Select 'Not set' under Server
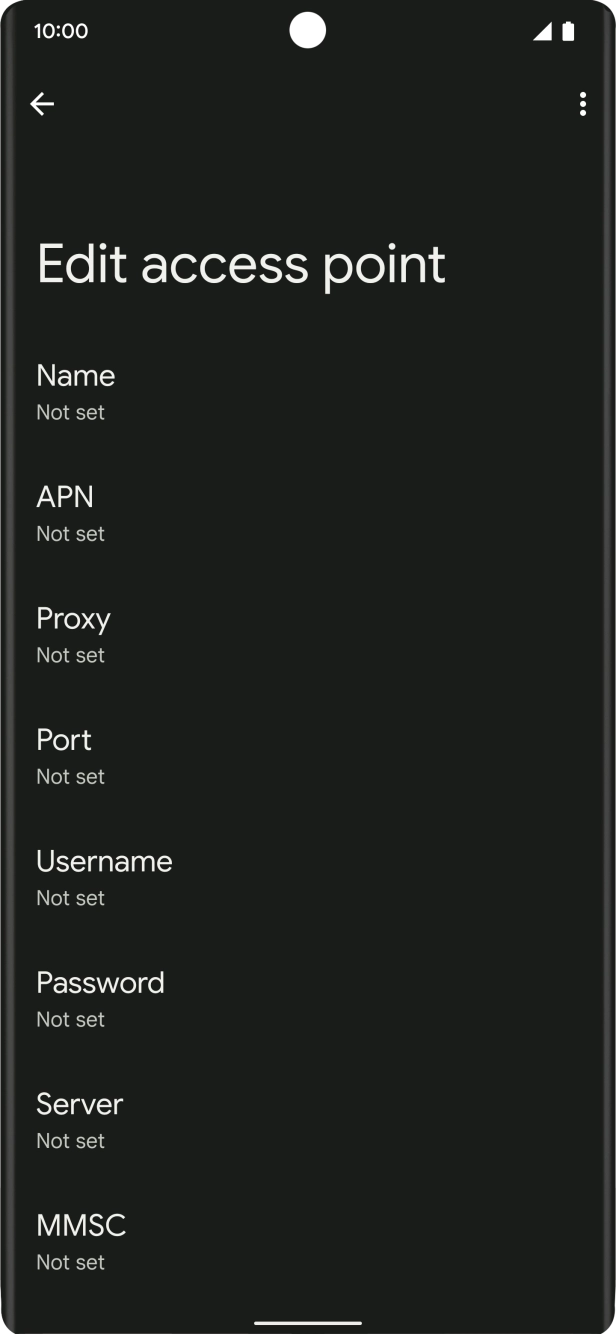The height and width of the screenshot is (1334, 616). coord(70,1141)
